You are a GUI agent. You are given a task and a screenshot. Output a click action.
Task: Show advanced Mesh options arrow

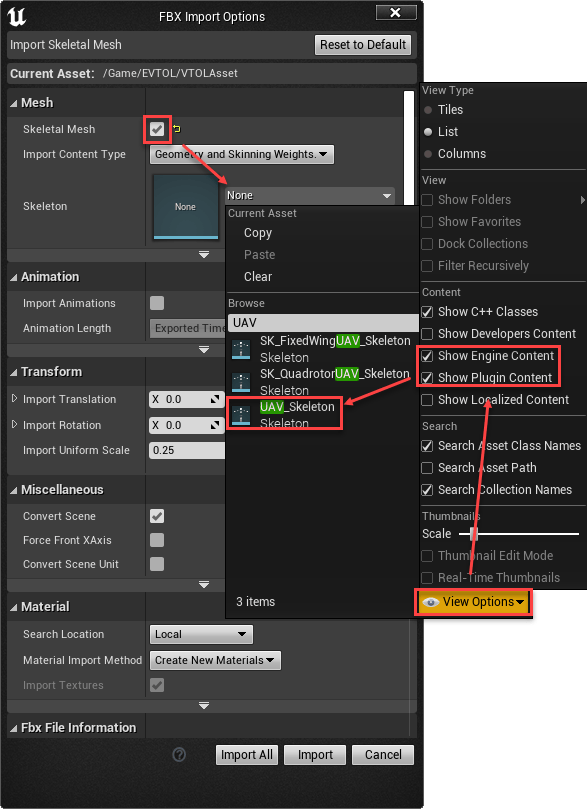tap(204, 255)
